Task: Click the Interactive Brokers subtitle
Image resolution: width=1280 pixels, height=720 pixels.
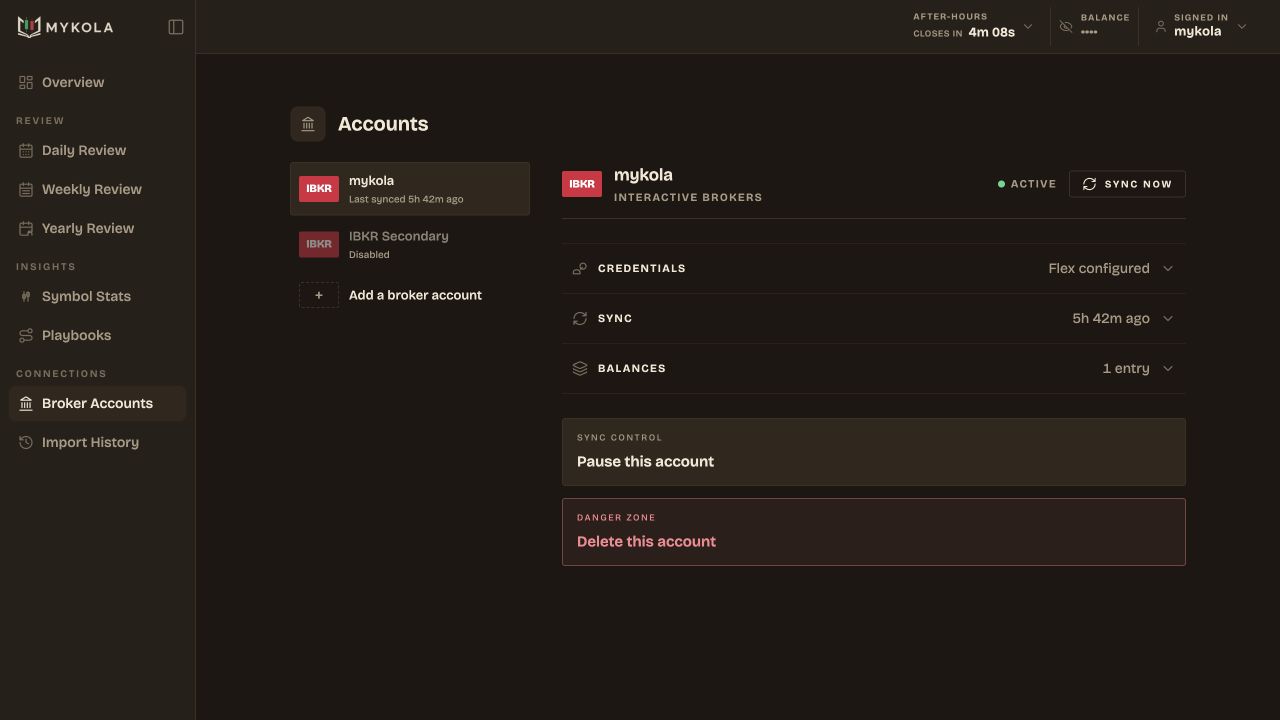Action: point(688,197)
